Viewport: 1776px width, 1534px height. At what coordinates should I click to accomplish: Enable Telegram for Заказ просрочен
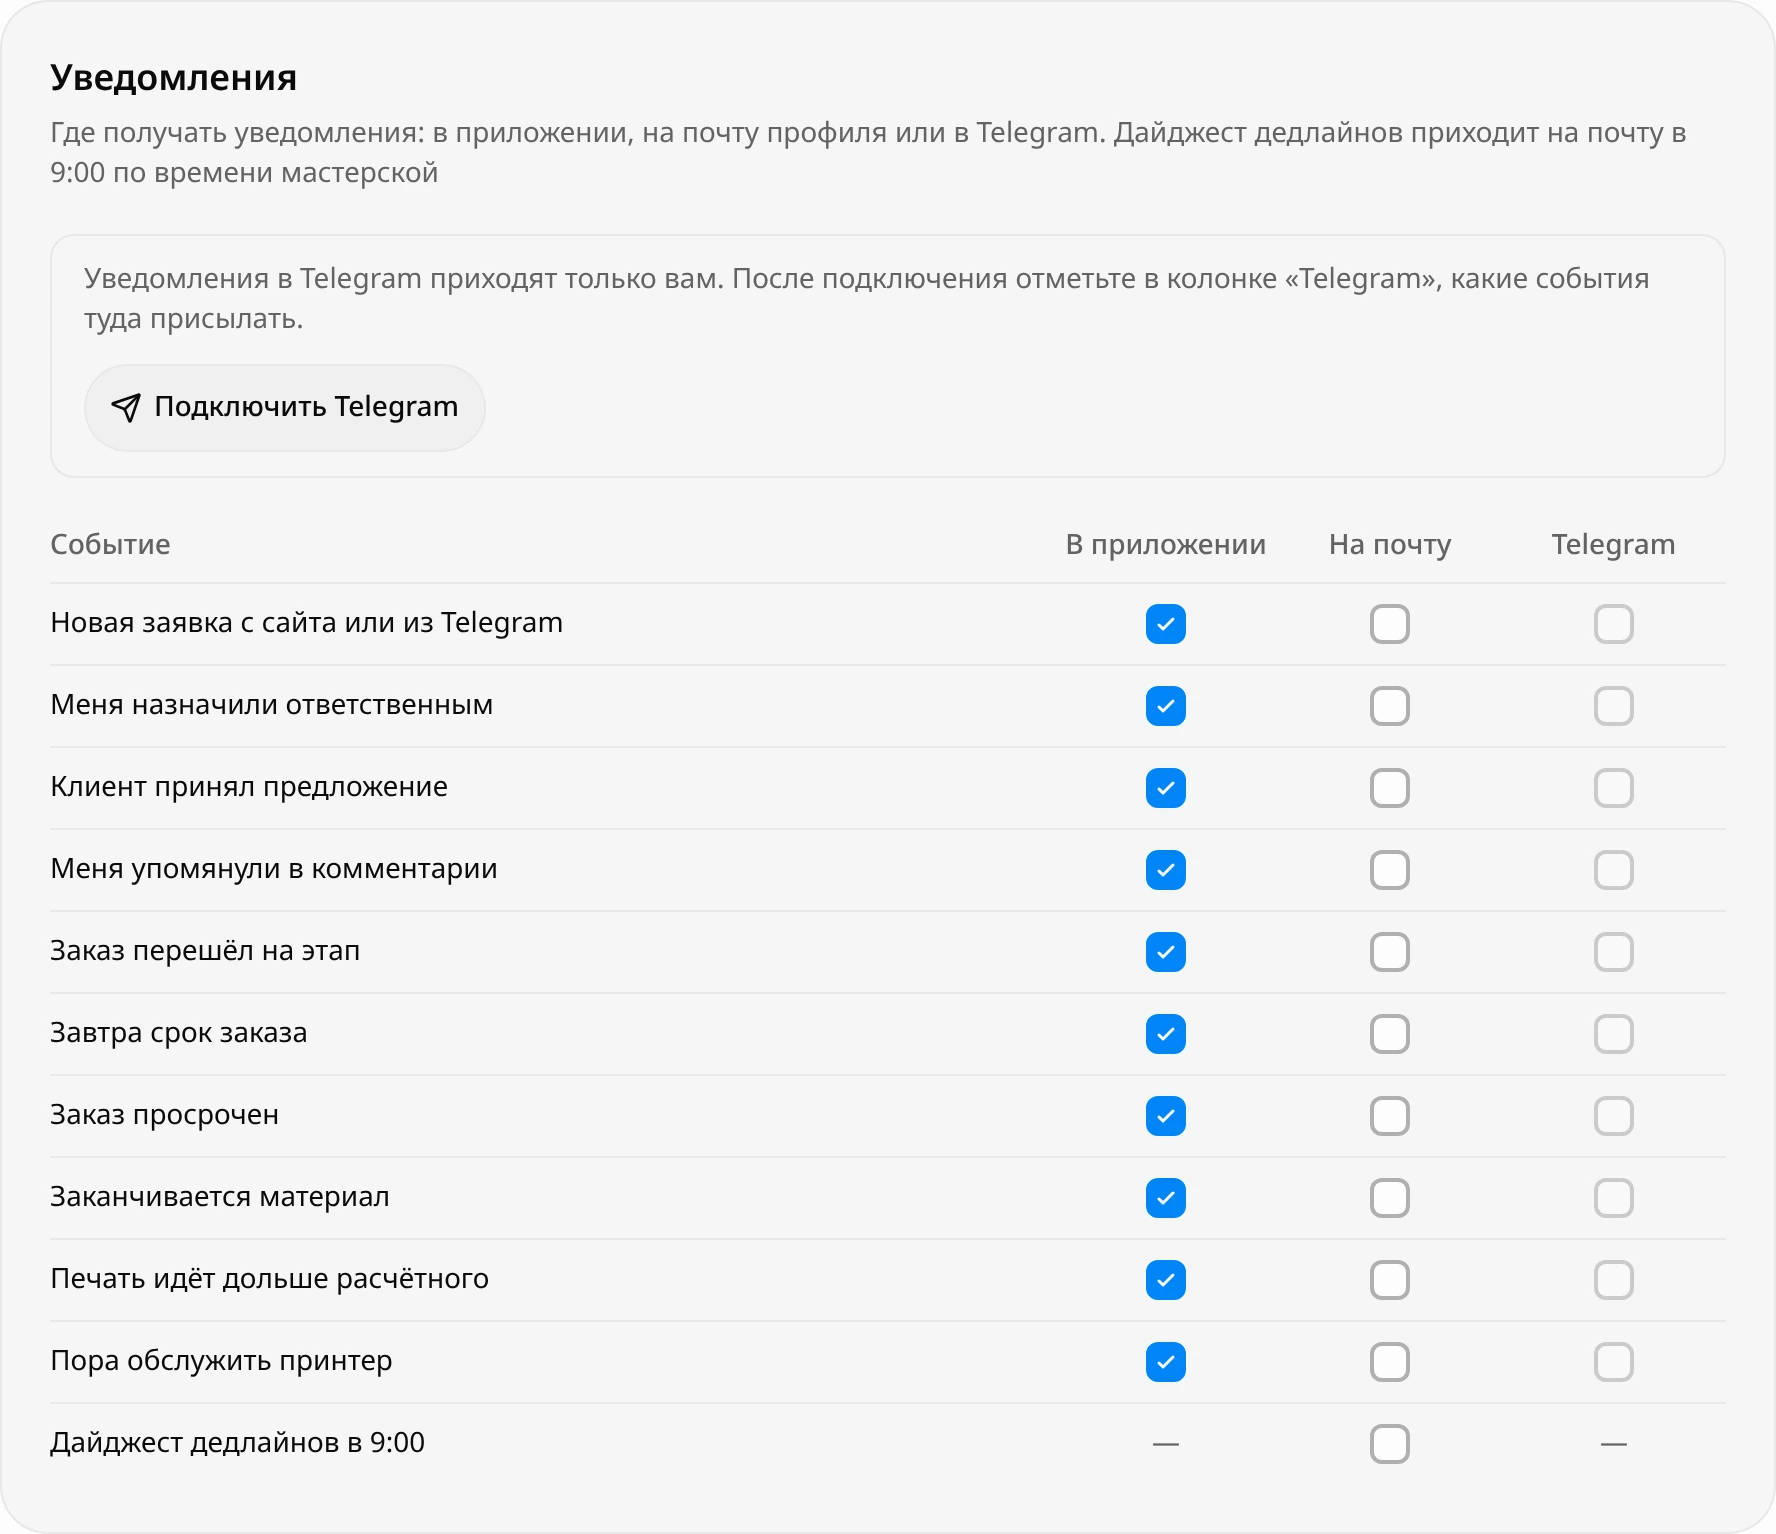click(x=1614, y=1116)
